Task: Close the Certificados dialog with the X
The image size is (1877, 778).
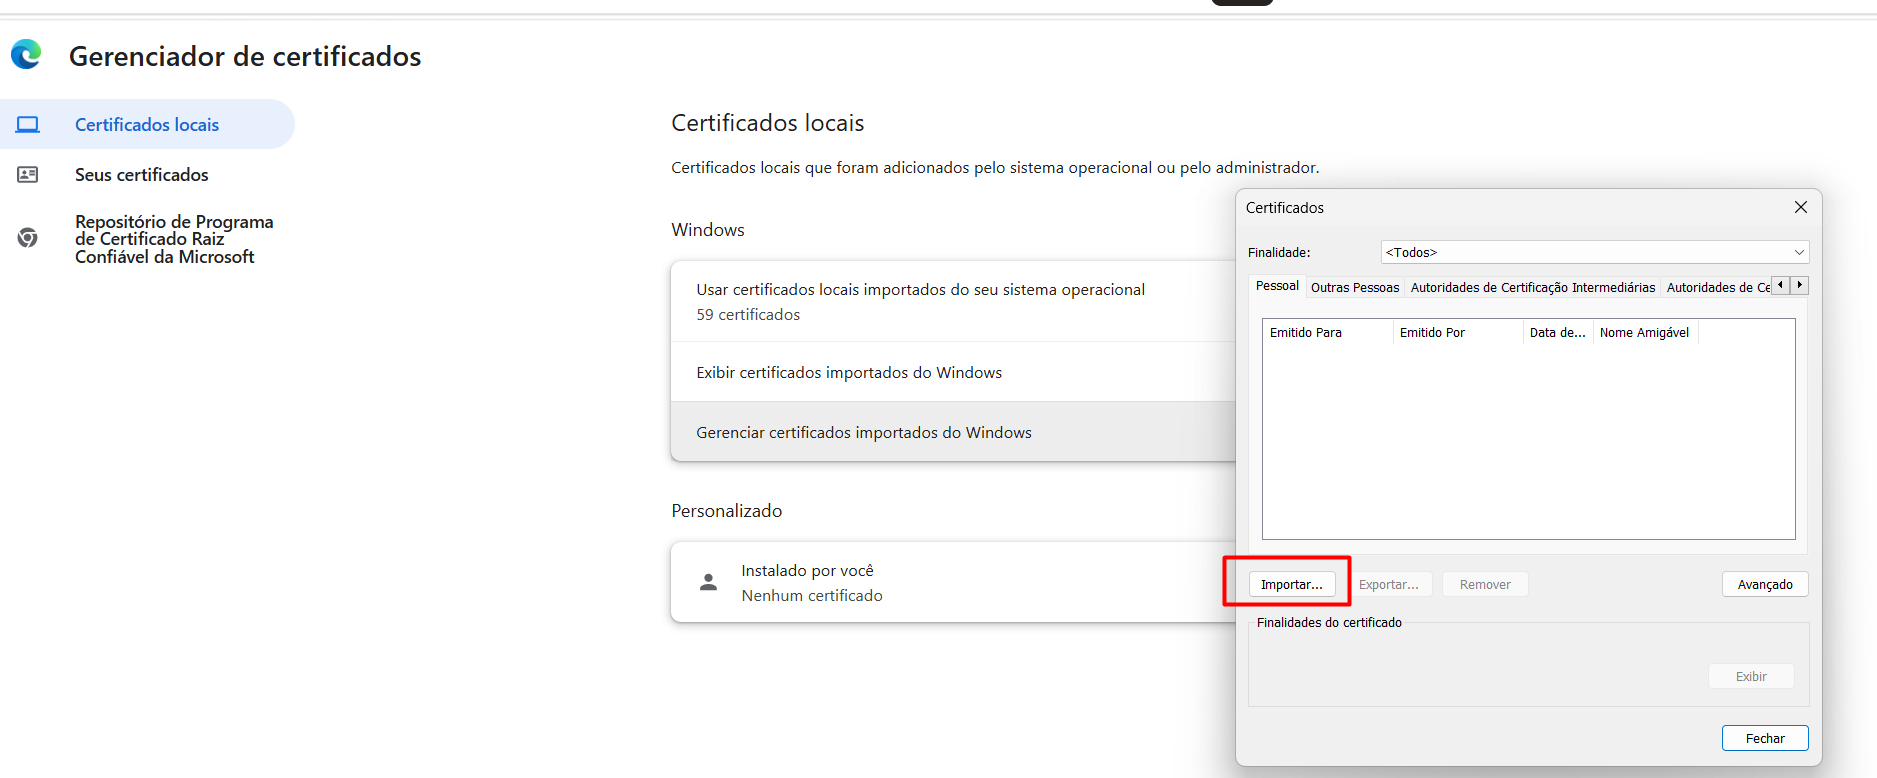Action: pos(1801,207)
